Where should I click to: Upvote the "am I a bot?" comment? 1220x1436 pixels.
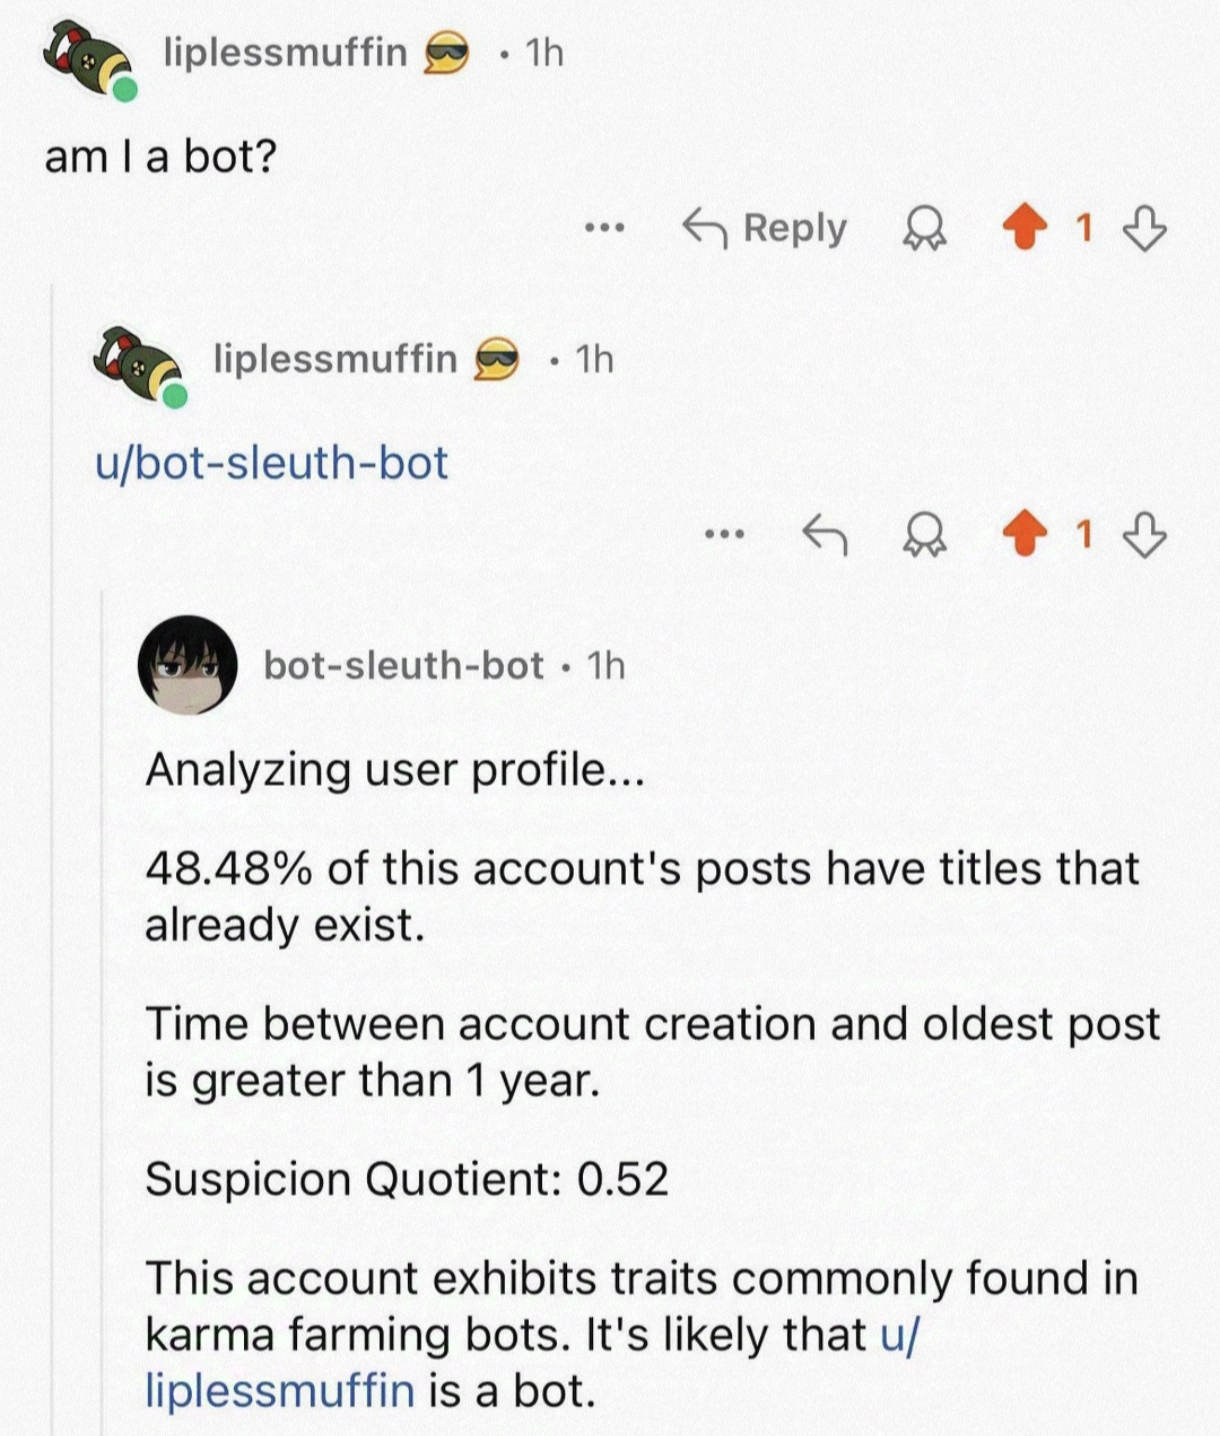click(x=1024, y=228)
